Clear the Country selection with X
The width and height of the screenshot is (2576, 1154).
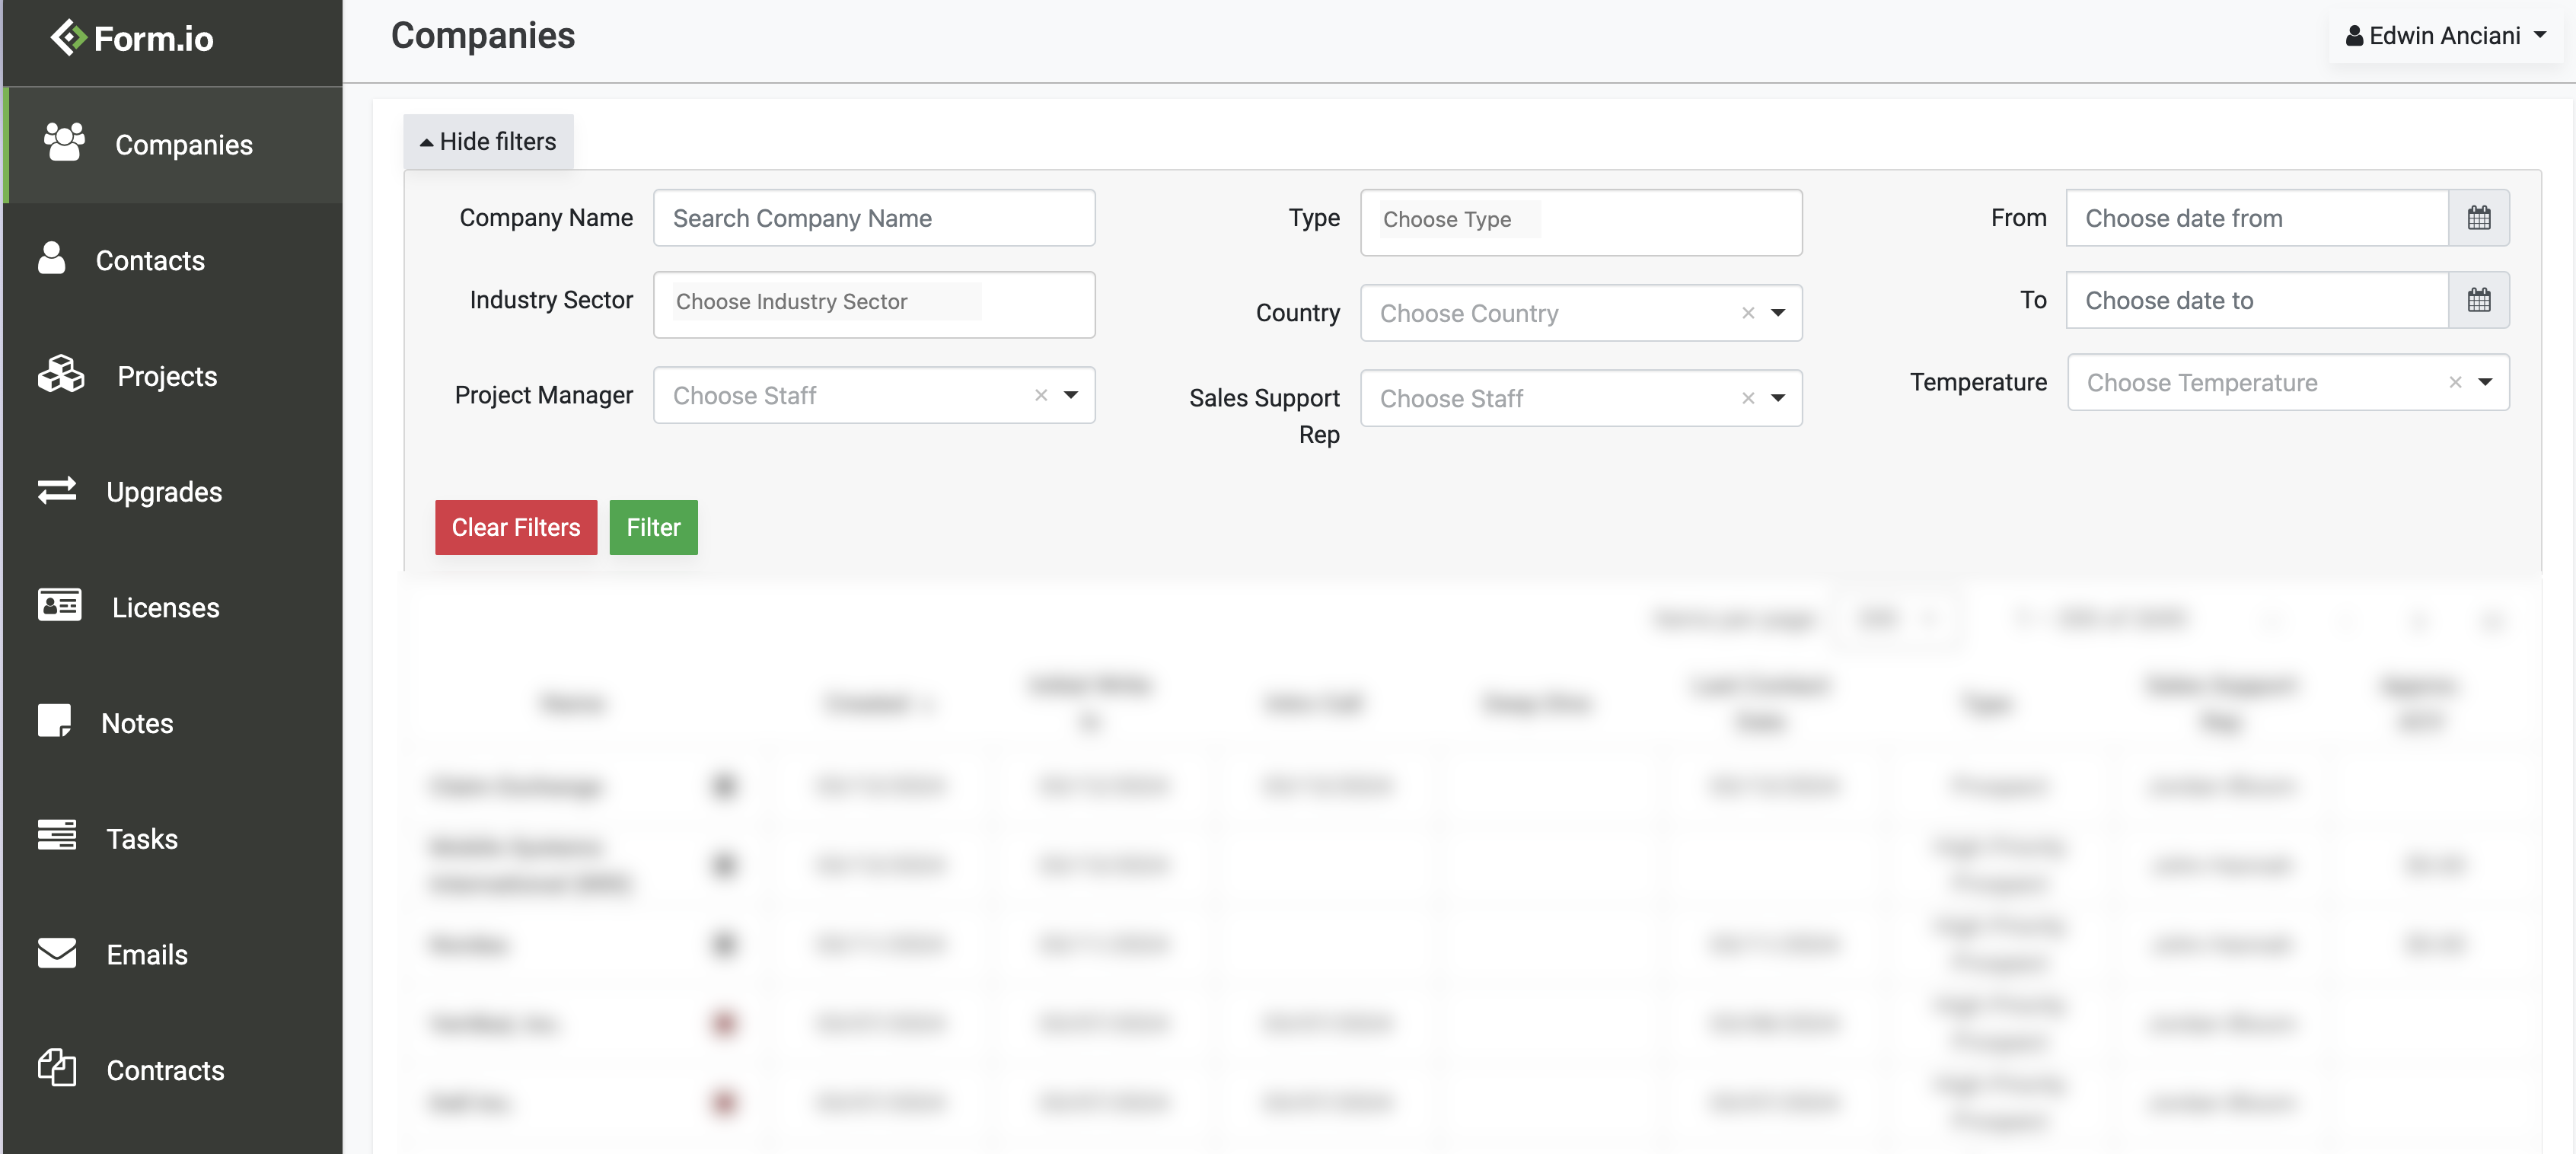click(1747, 313)
